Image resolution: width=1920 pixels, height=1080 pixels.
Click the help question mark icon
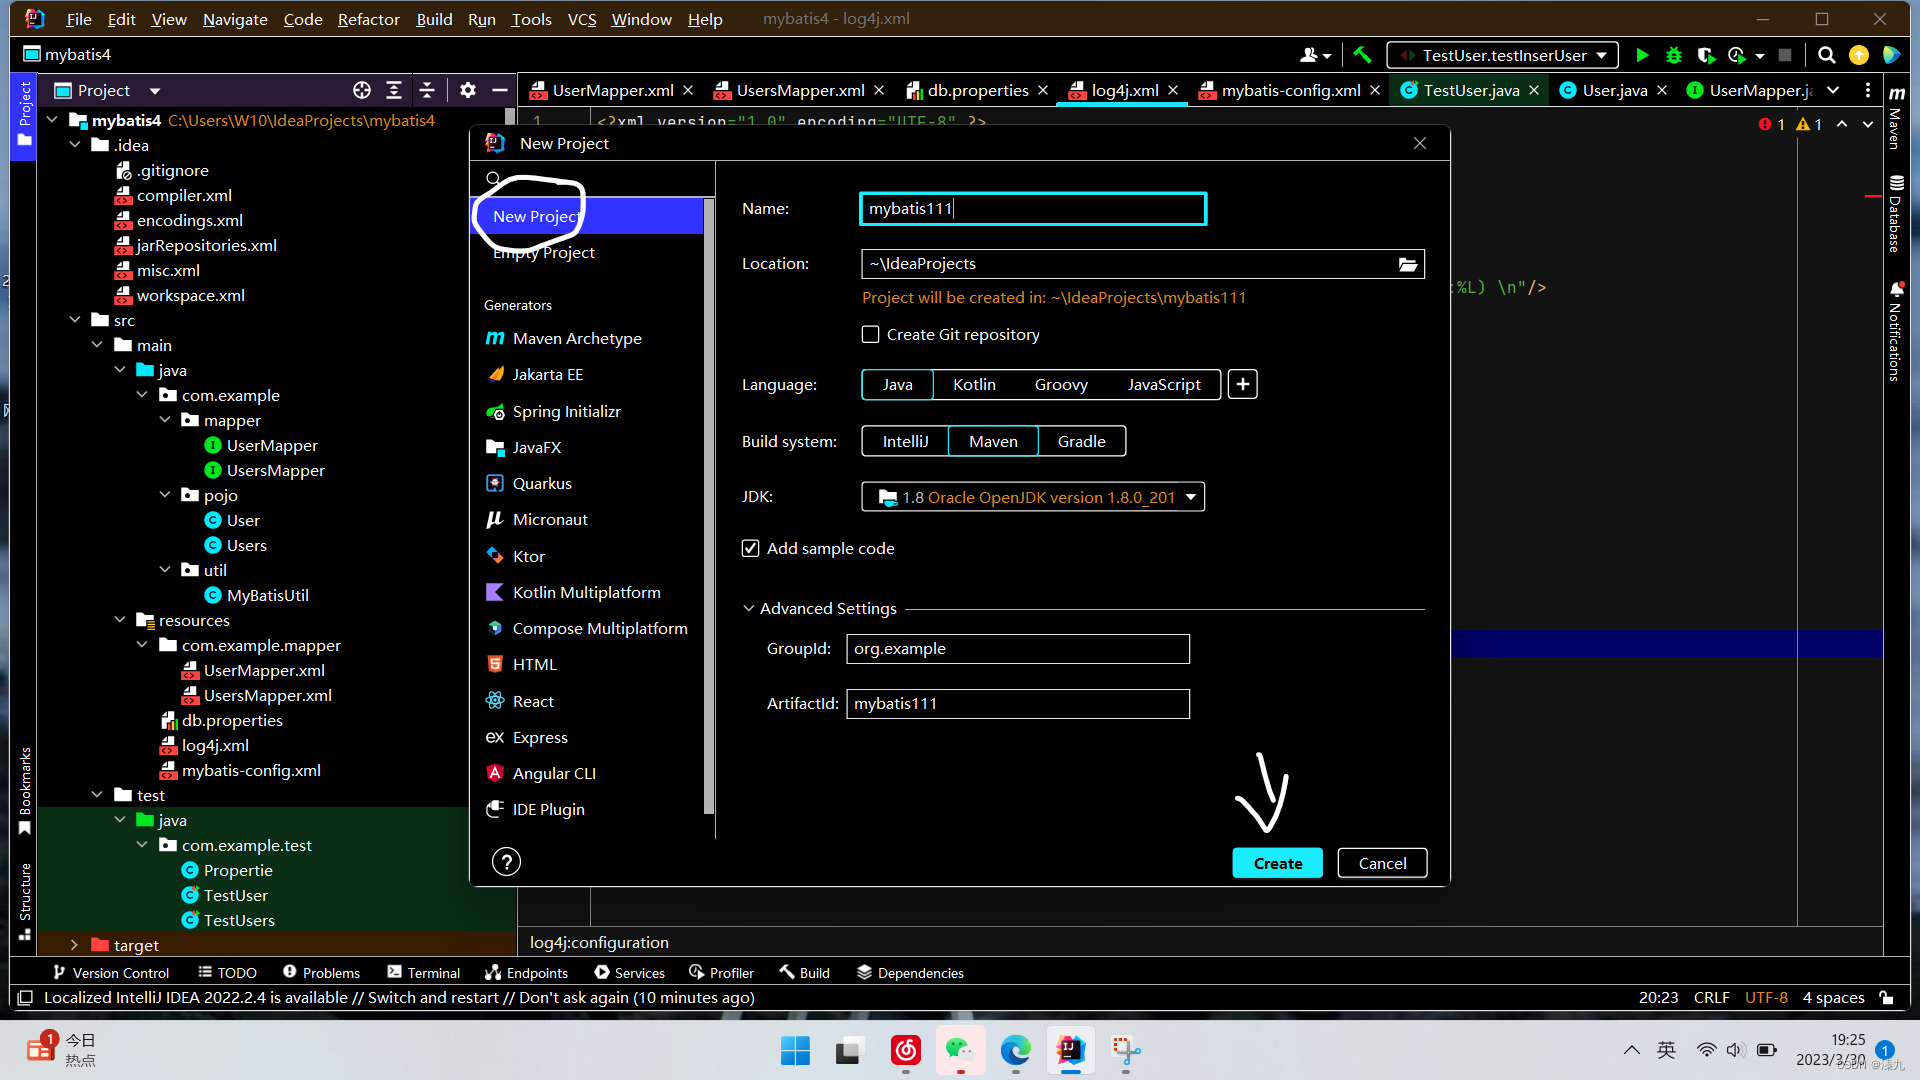point(506,862)
